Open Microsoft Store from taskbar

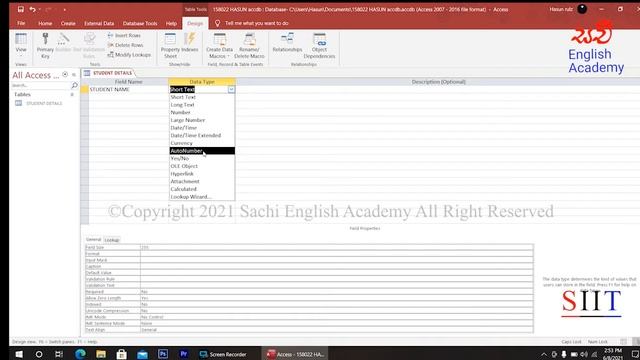[122, 354]
